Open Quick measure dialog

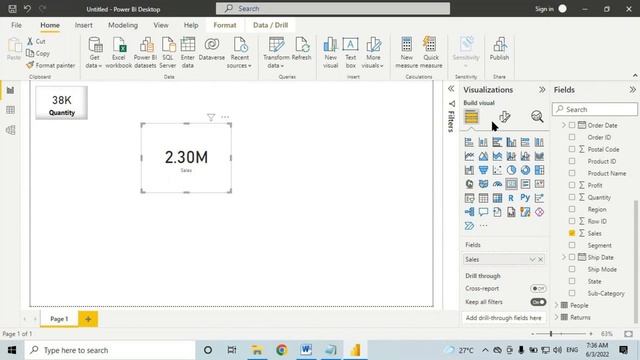pyautogui.click(x=431, y=52)
